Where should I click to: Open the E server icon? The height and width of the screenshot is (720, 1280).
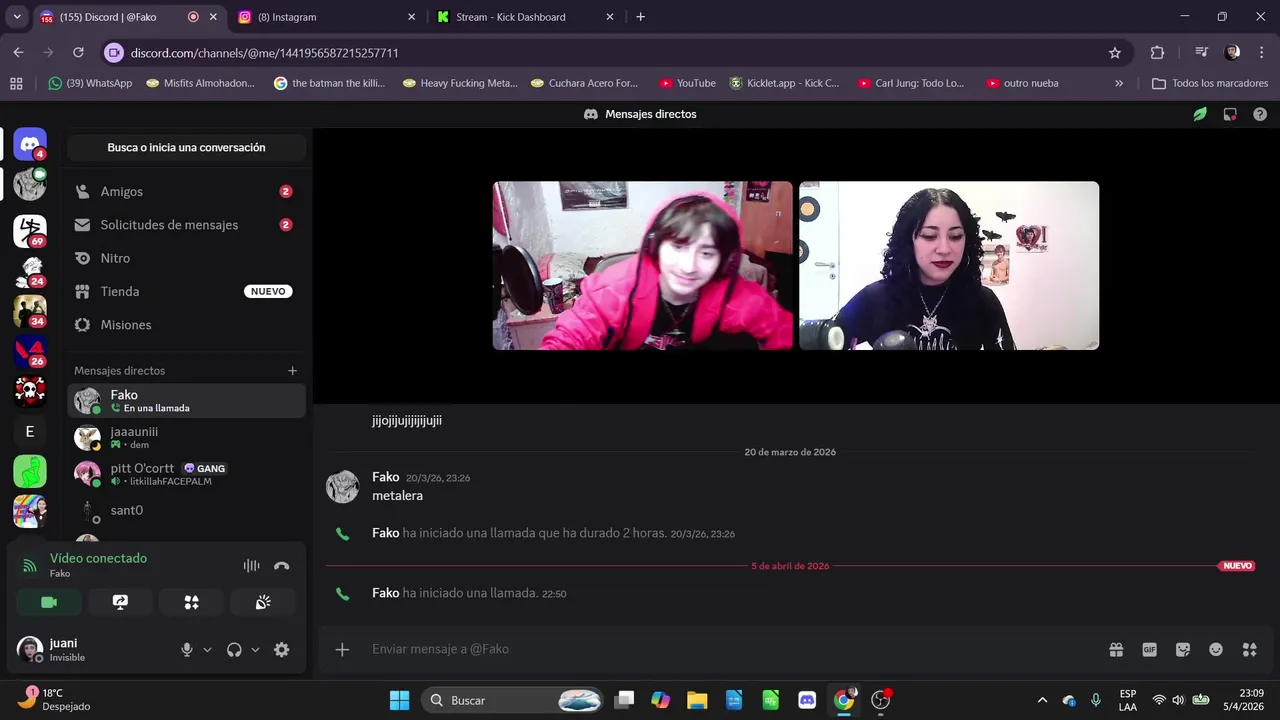[x=29, y=432]
